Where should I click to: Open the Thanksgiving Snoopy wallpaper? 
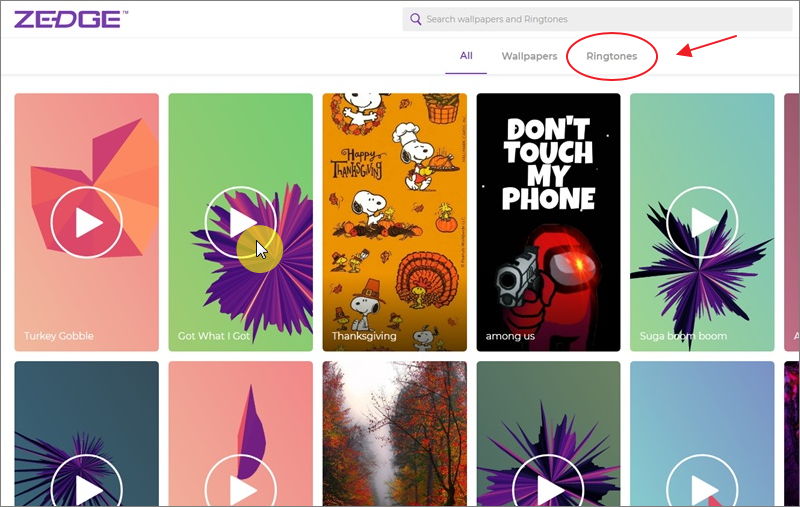coord(394,222)
